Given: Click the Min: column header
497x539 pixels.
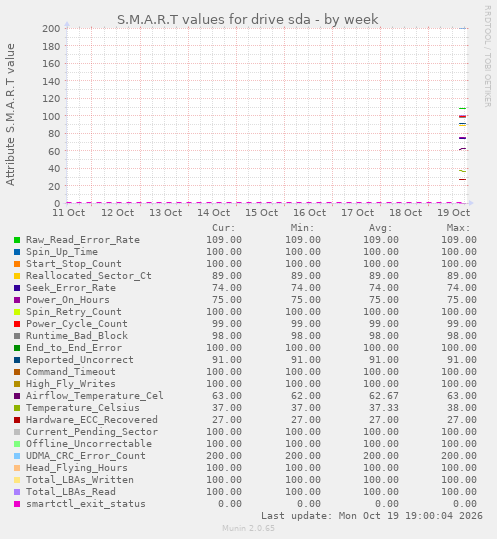Looking at the screenshot, I should point(302,228).
